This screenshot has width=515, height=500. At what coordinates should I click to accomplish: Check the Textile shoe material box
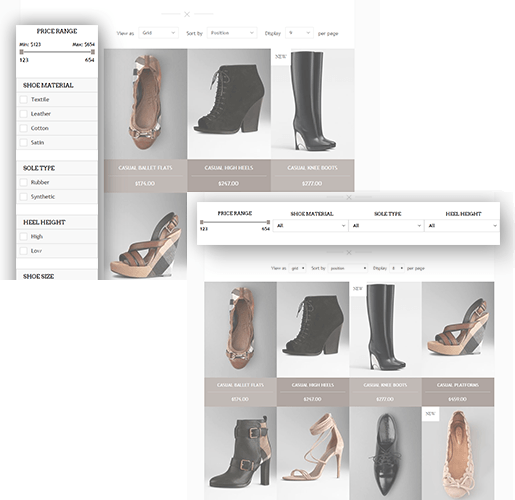(x=23, y=99)
